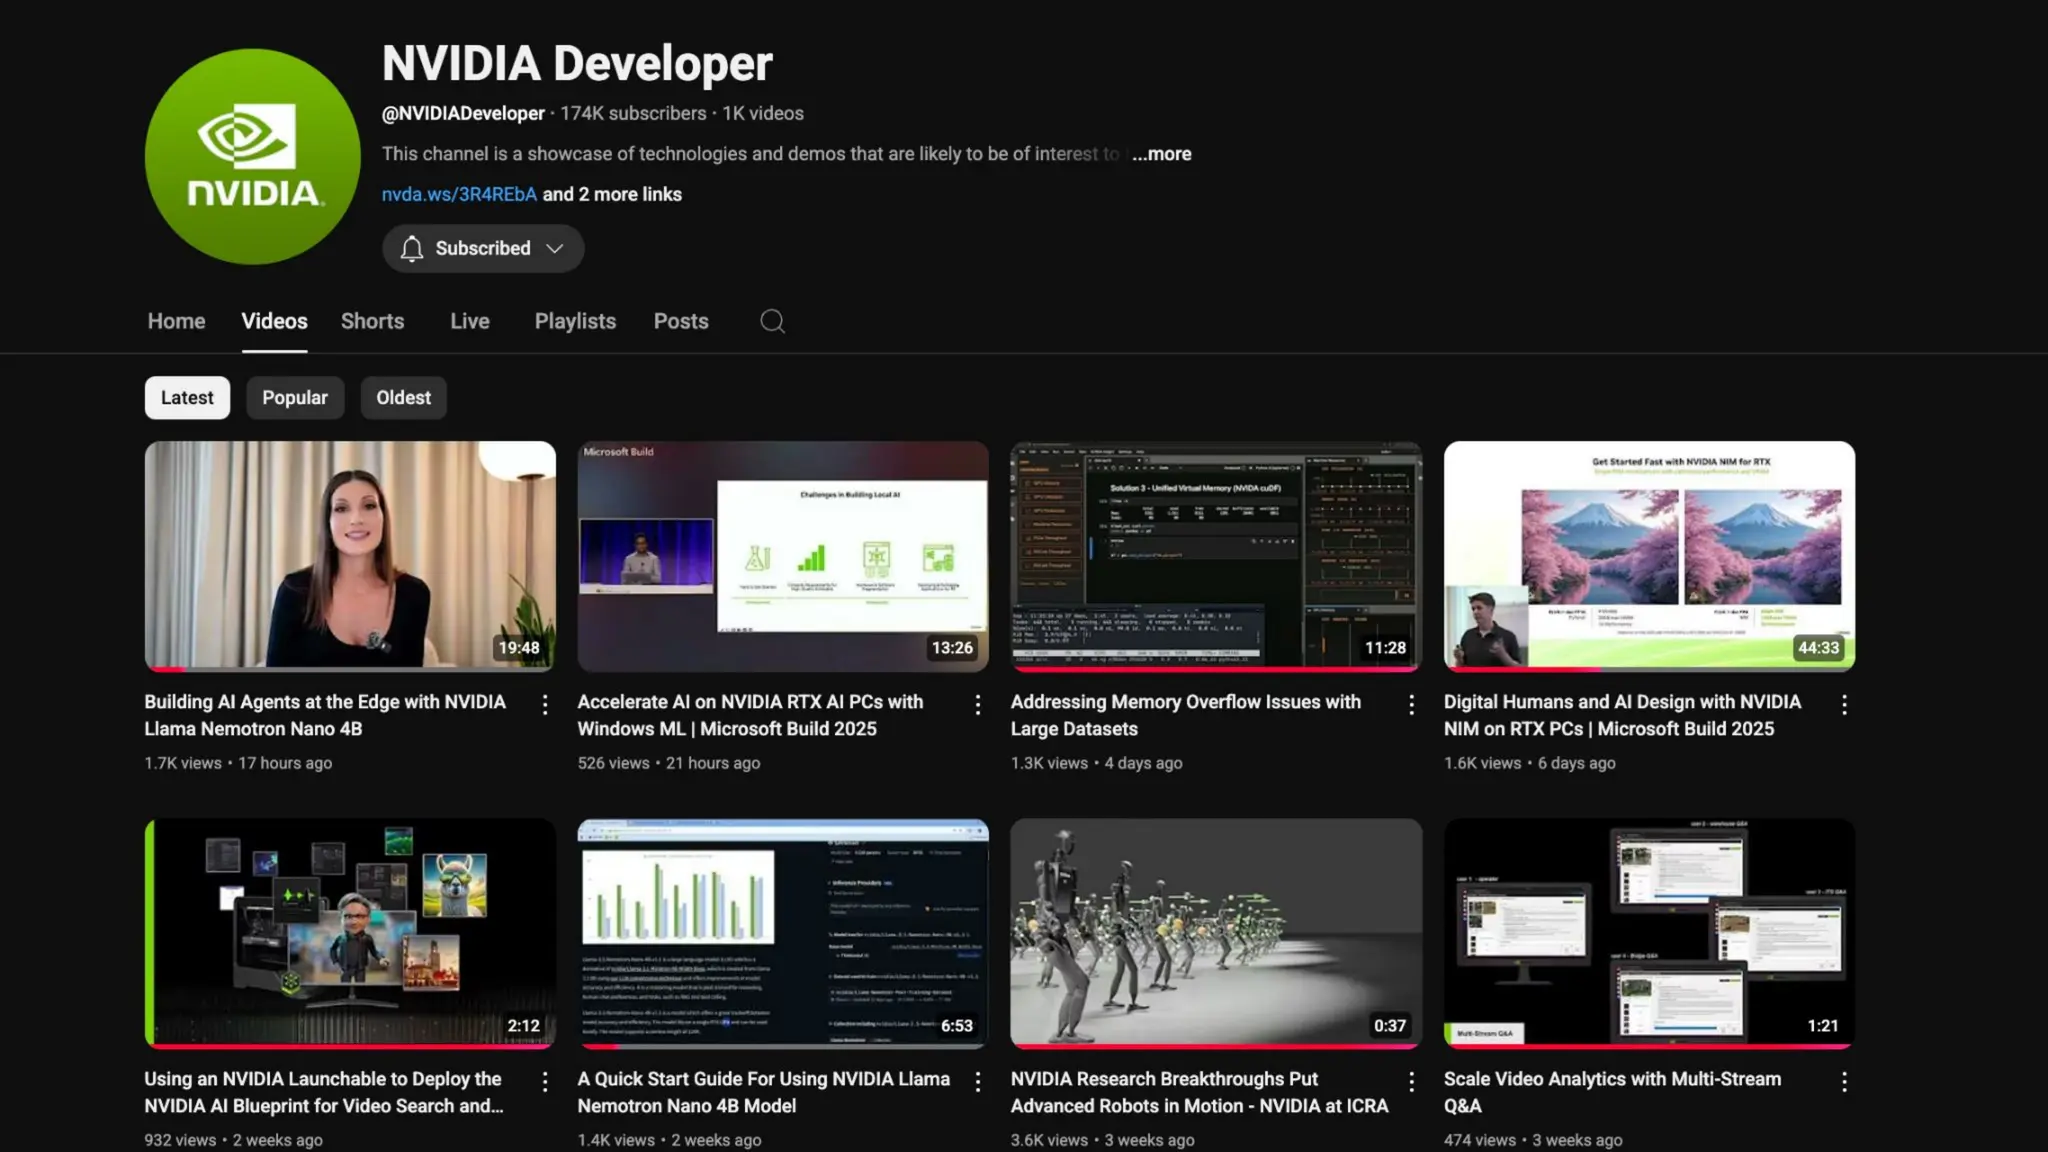The height and width of the screenshot is (1152, 2048).
Task: Click the NVIDIA channel avatar logo
Action: tap(252, 157)
